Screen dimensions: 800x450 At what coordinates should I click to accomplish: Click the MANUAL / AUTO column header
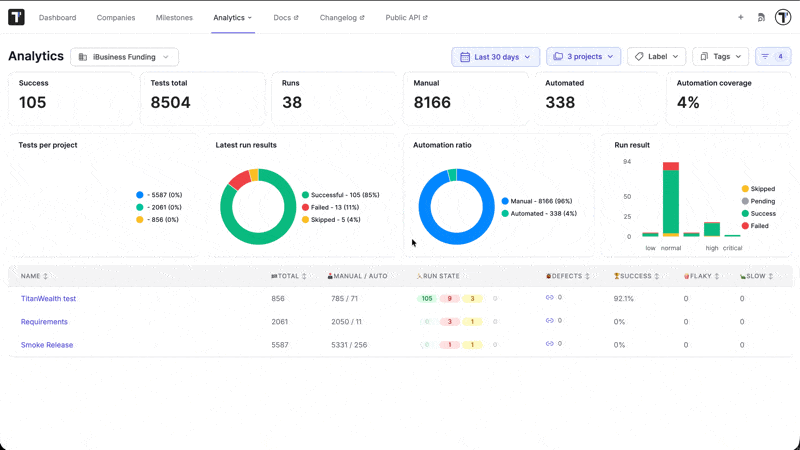point(357,276)
